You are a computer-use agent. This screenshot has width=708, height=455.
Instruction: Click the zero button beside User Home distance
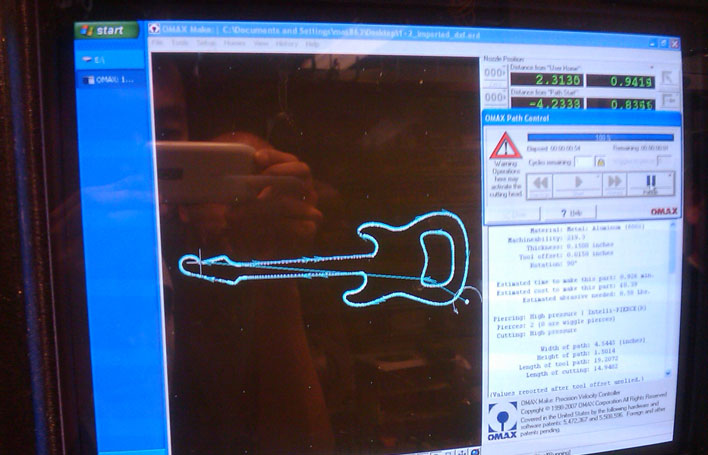495,75
